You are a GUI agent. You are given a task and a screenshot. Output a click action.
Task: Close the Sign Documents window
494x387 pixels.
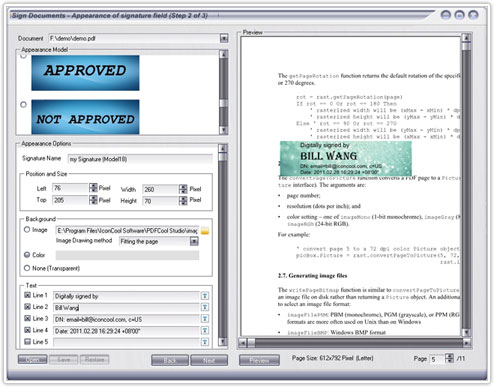coord(473,15)
